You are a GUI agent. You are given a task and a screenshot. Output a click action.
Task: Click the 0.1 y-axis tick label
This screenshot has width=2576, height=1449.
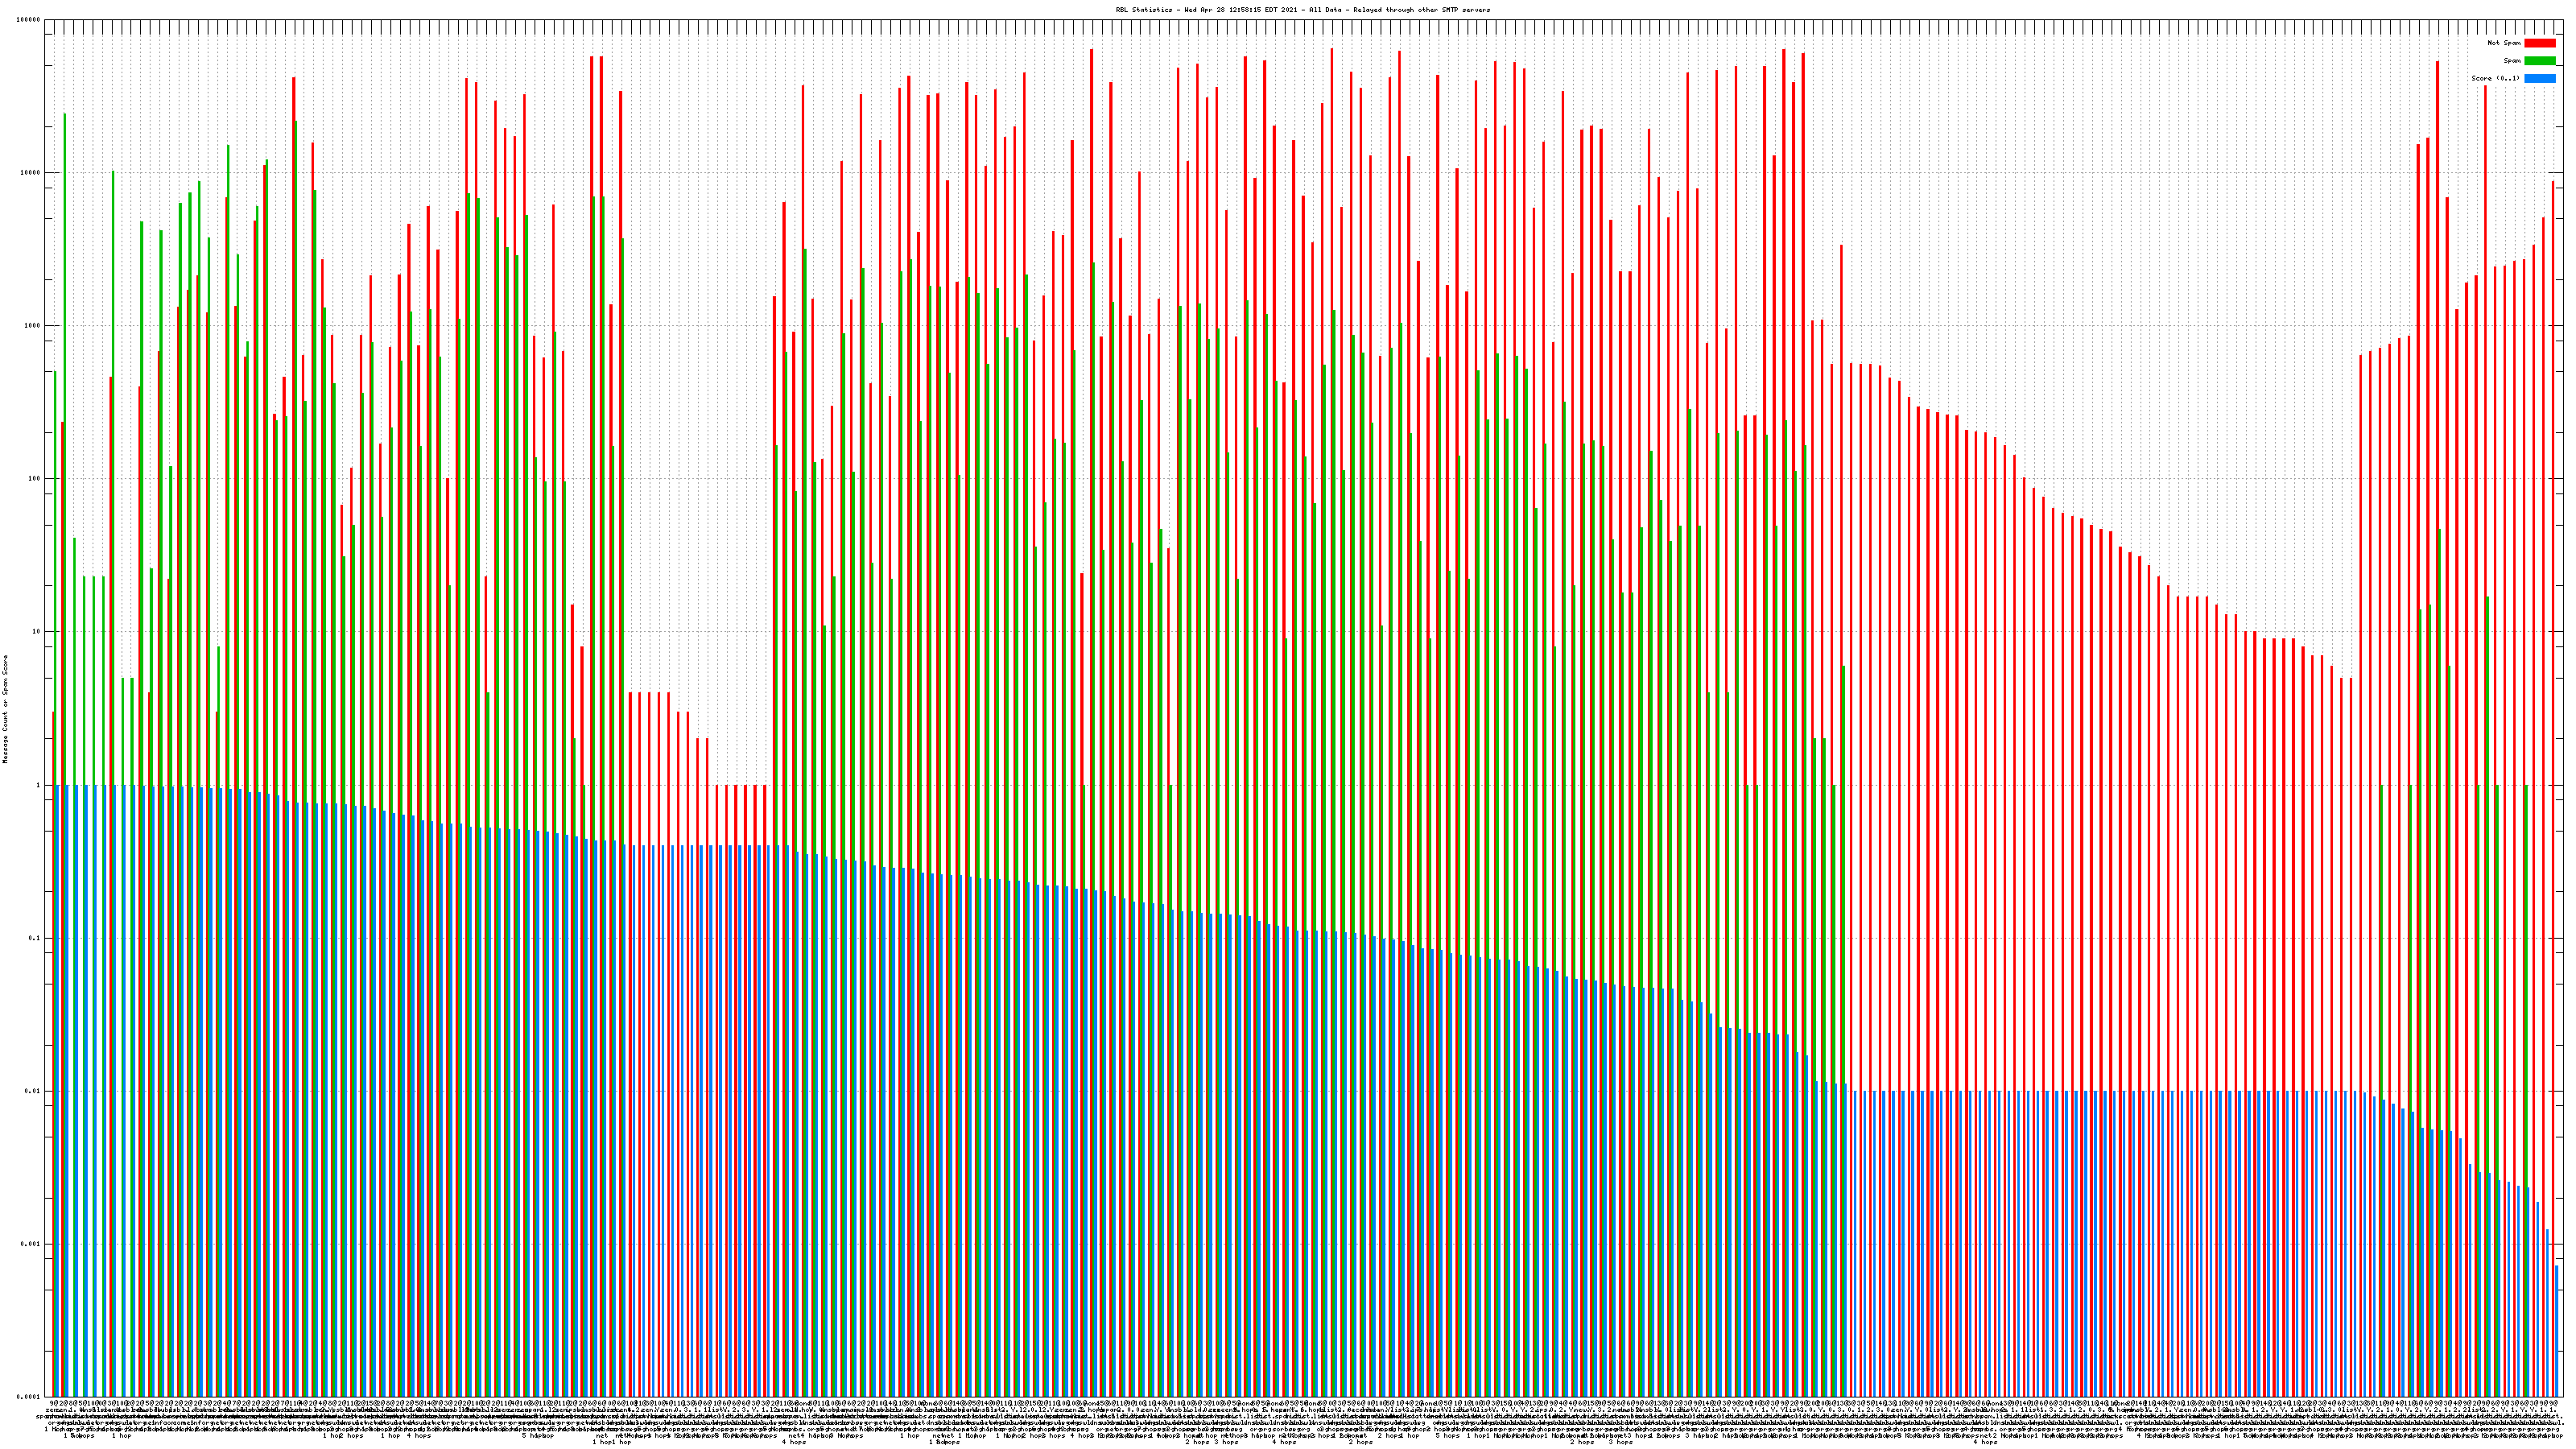point(35,938)
